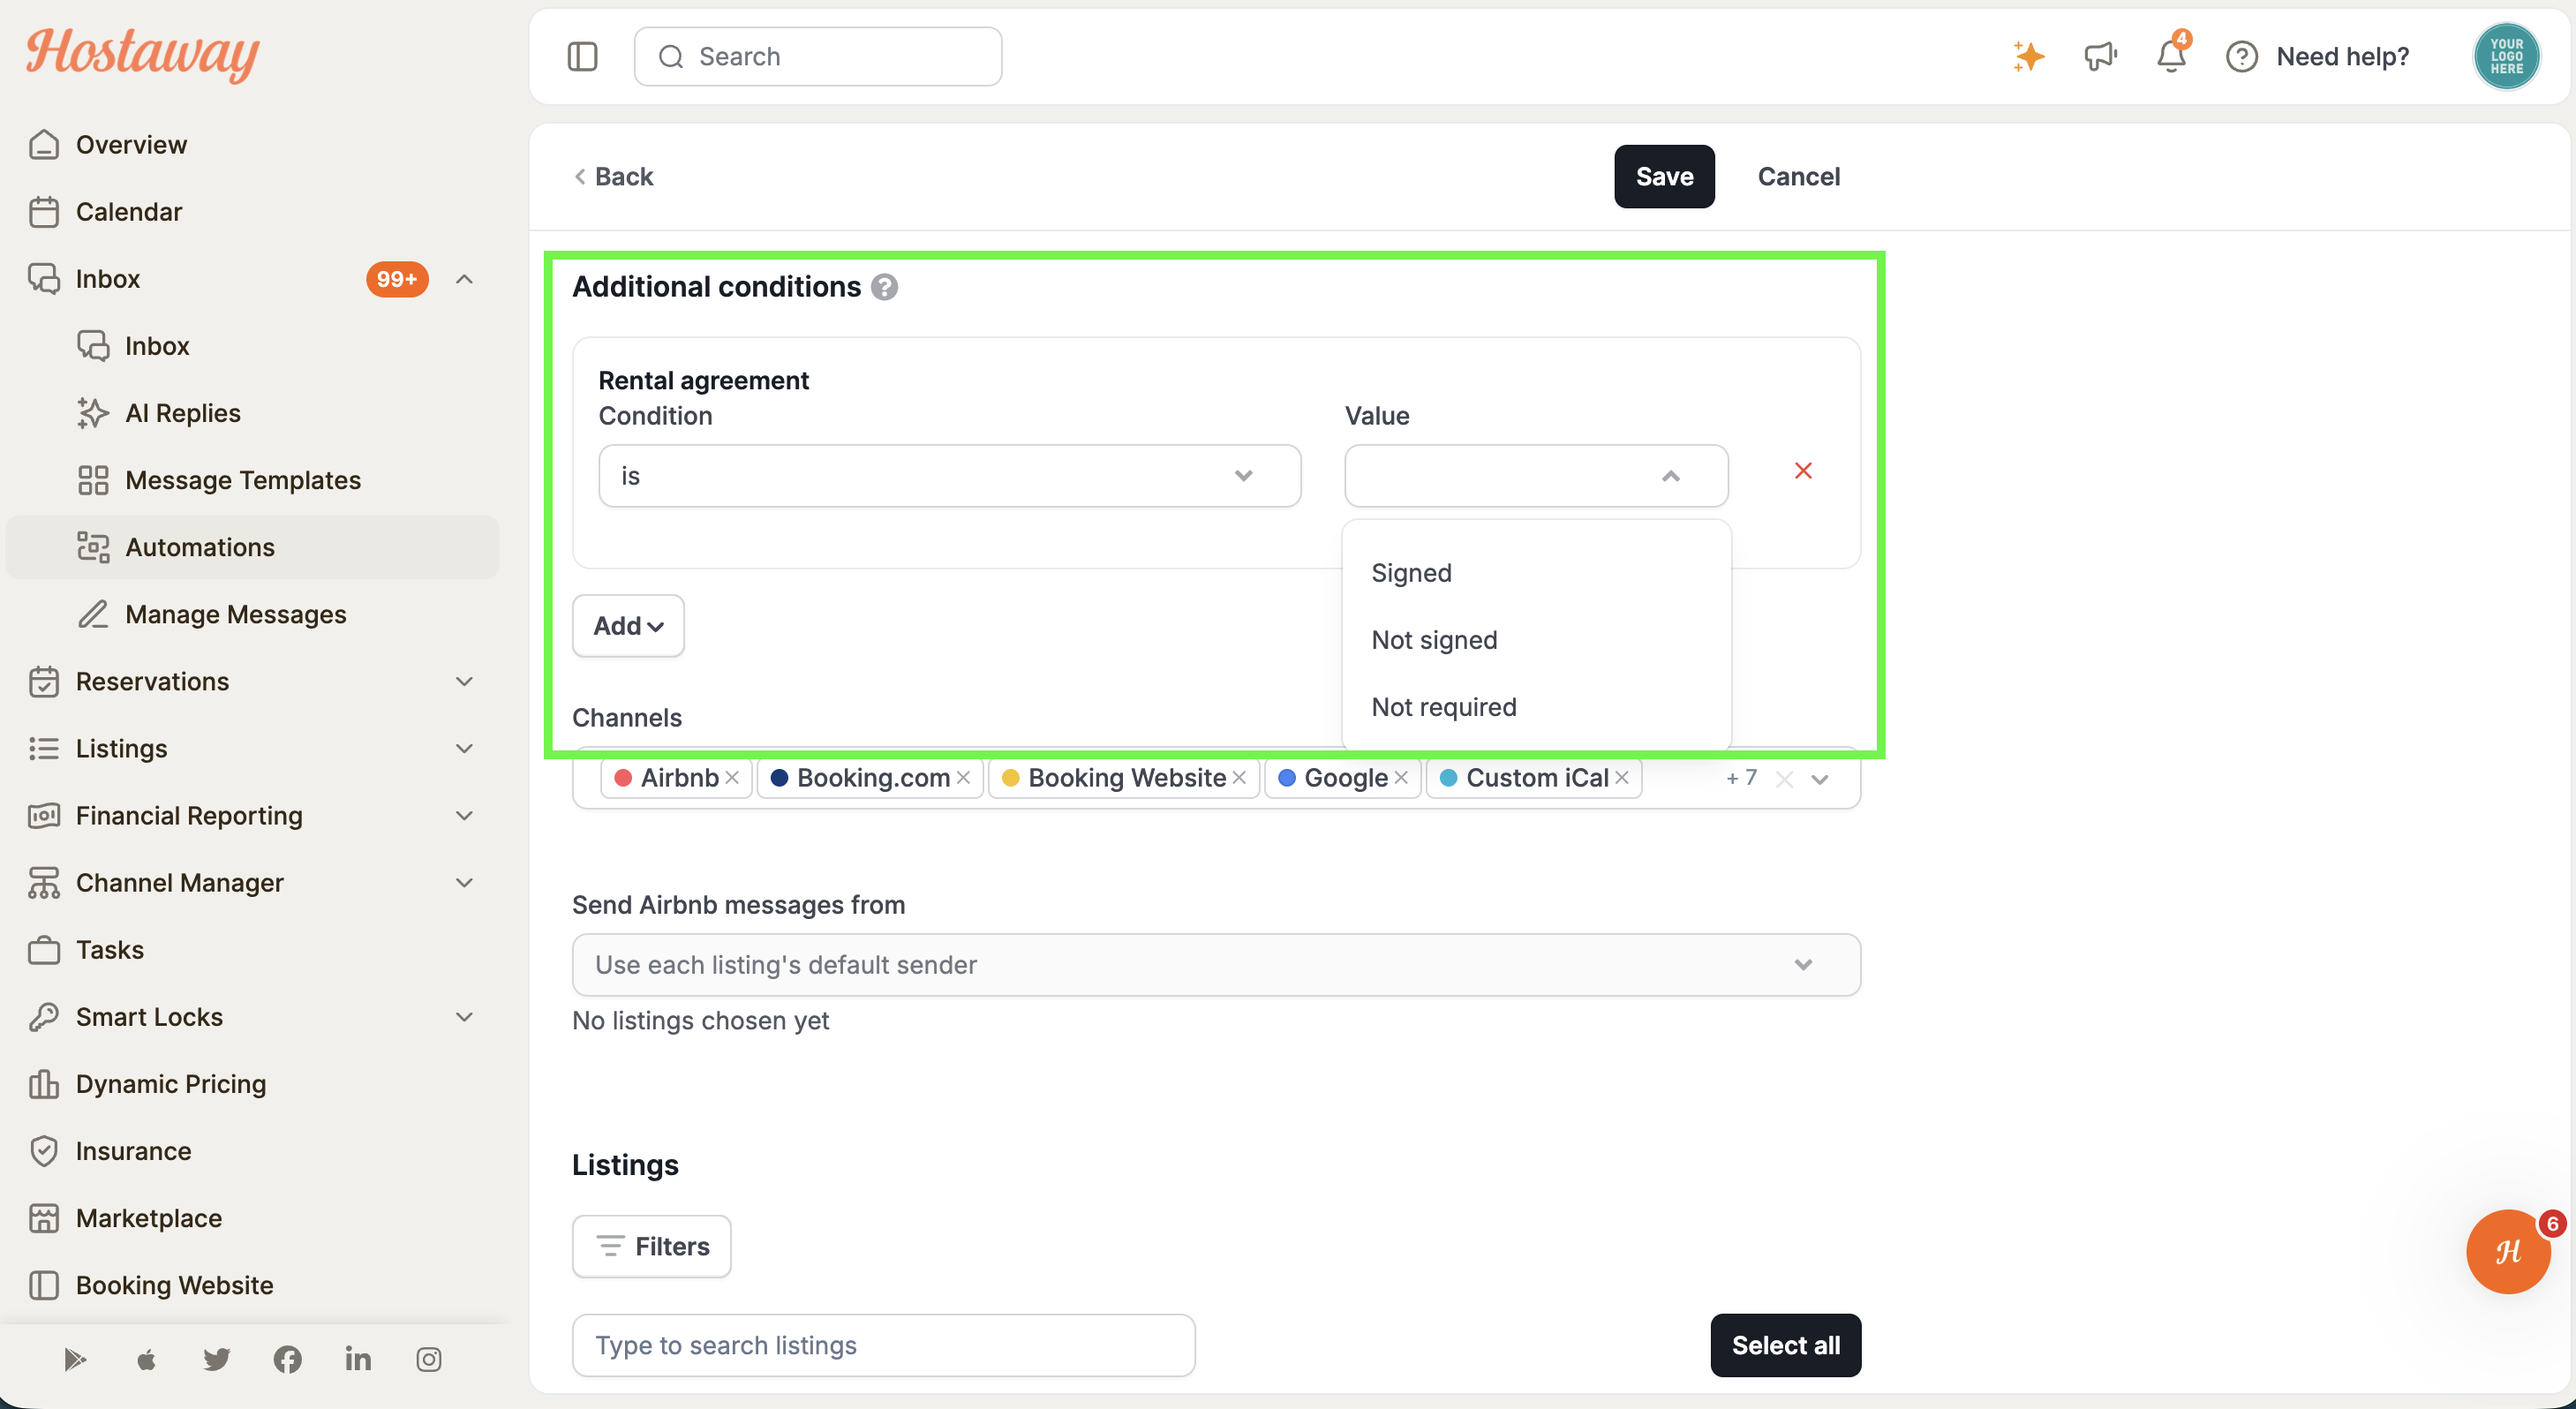Open AI Replies in the sidebar

pos(183,413)
